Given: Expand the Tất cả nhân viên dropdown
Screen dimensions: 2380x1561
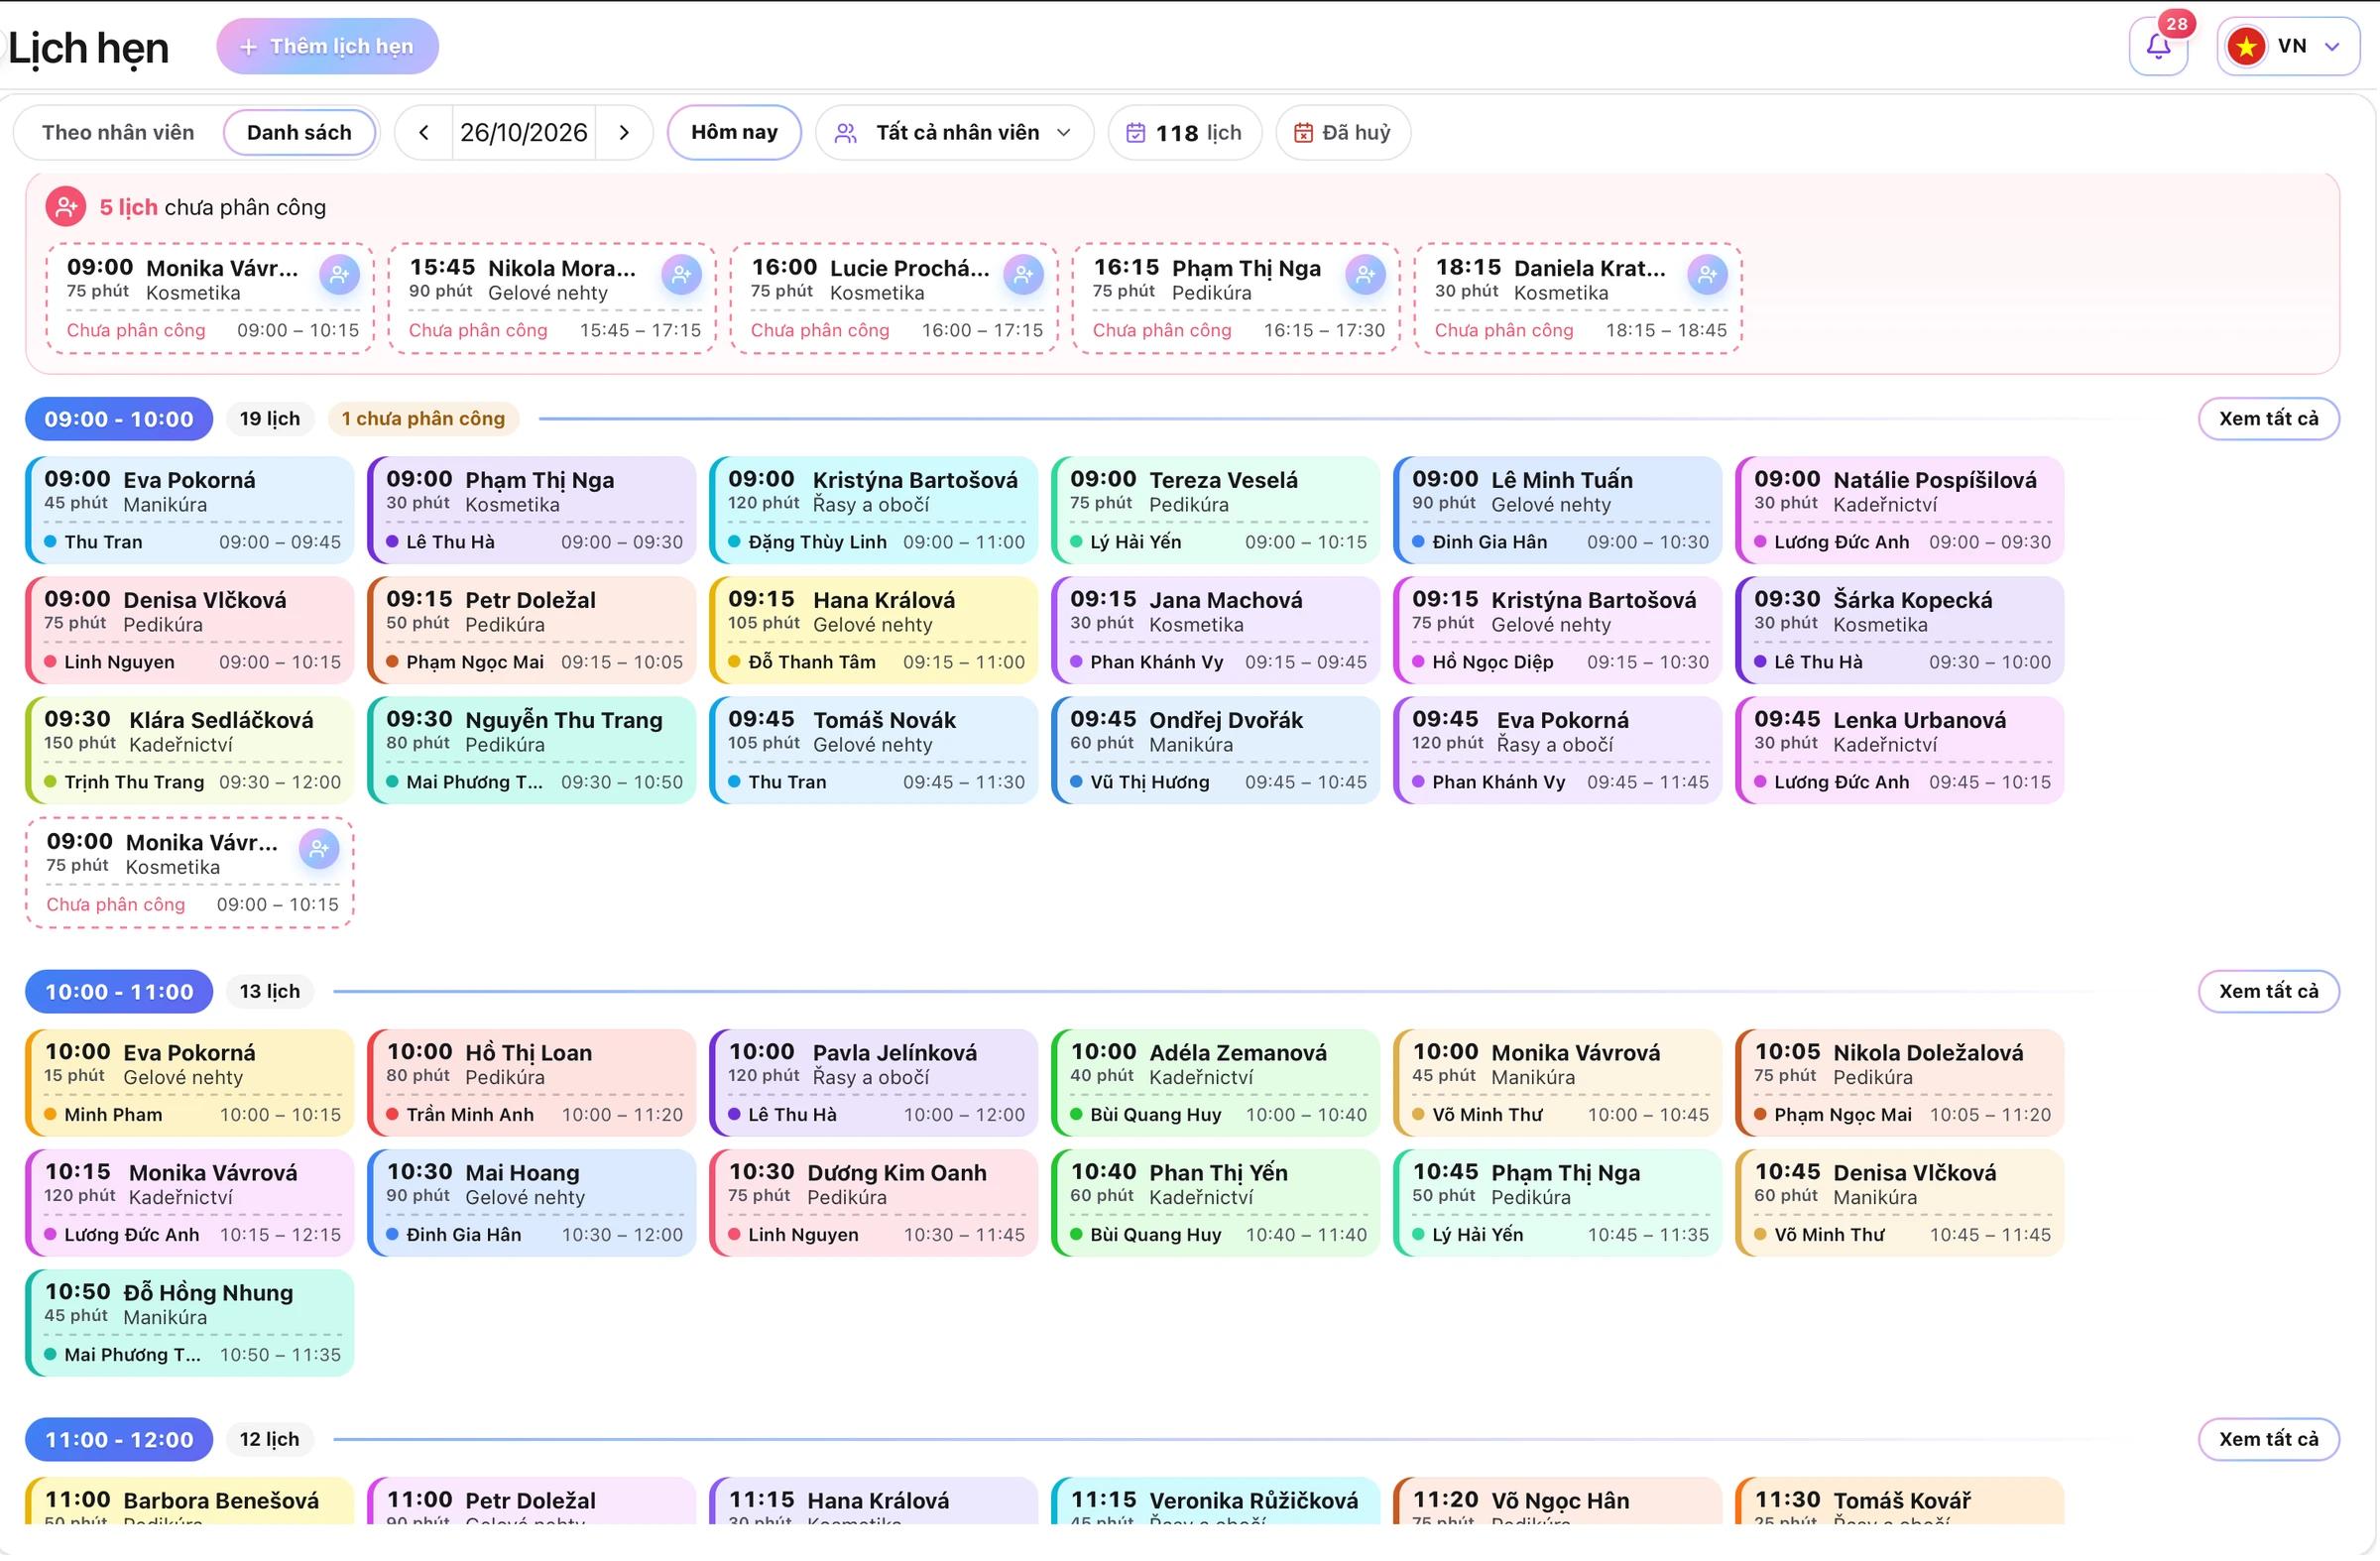Looking at the screenshot, I should click(x=955, y=133).
